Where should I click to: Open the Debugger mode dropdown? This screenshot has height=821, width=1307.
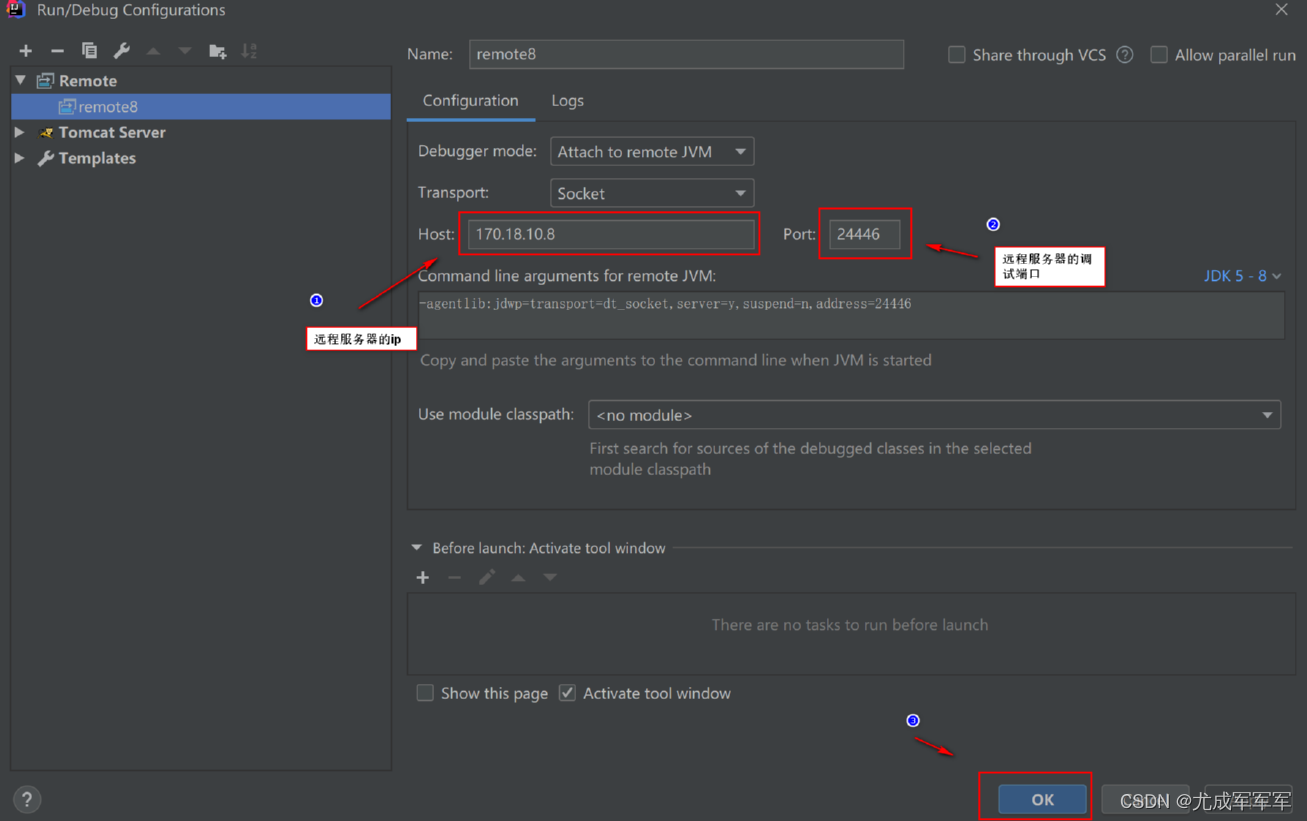(x=652, y=152)
